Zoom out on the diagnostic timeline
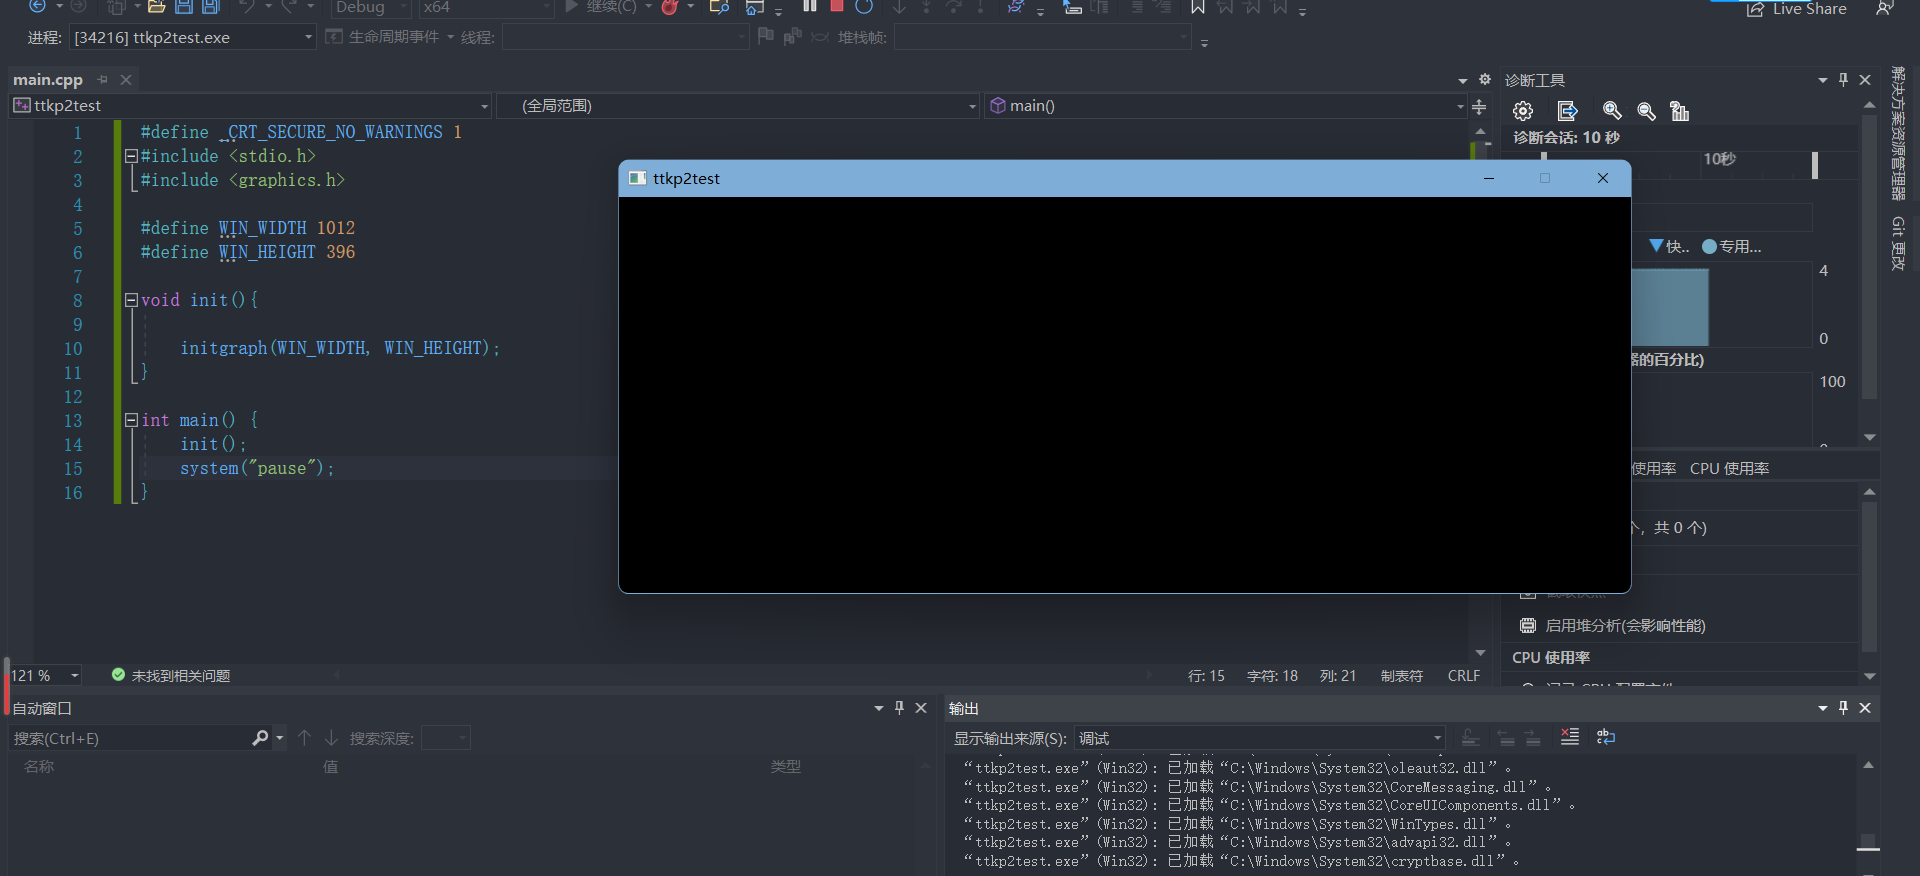Viewport: 1920px width, 876px height. 1646,111
